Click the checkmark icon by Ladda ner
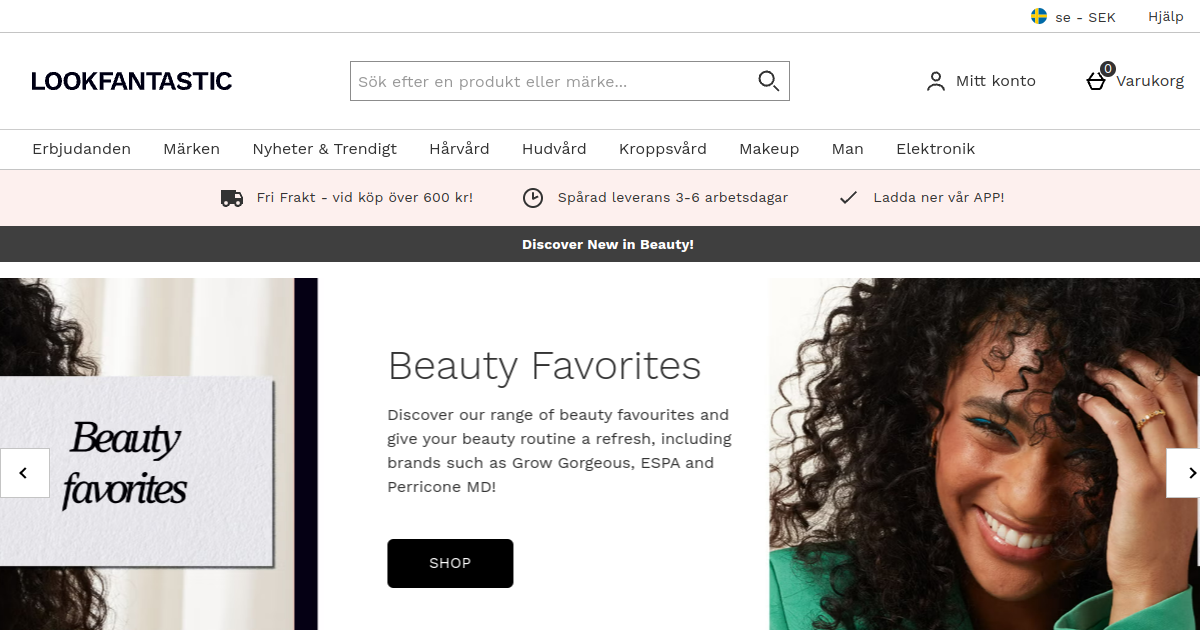 tap(848, 198)
